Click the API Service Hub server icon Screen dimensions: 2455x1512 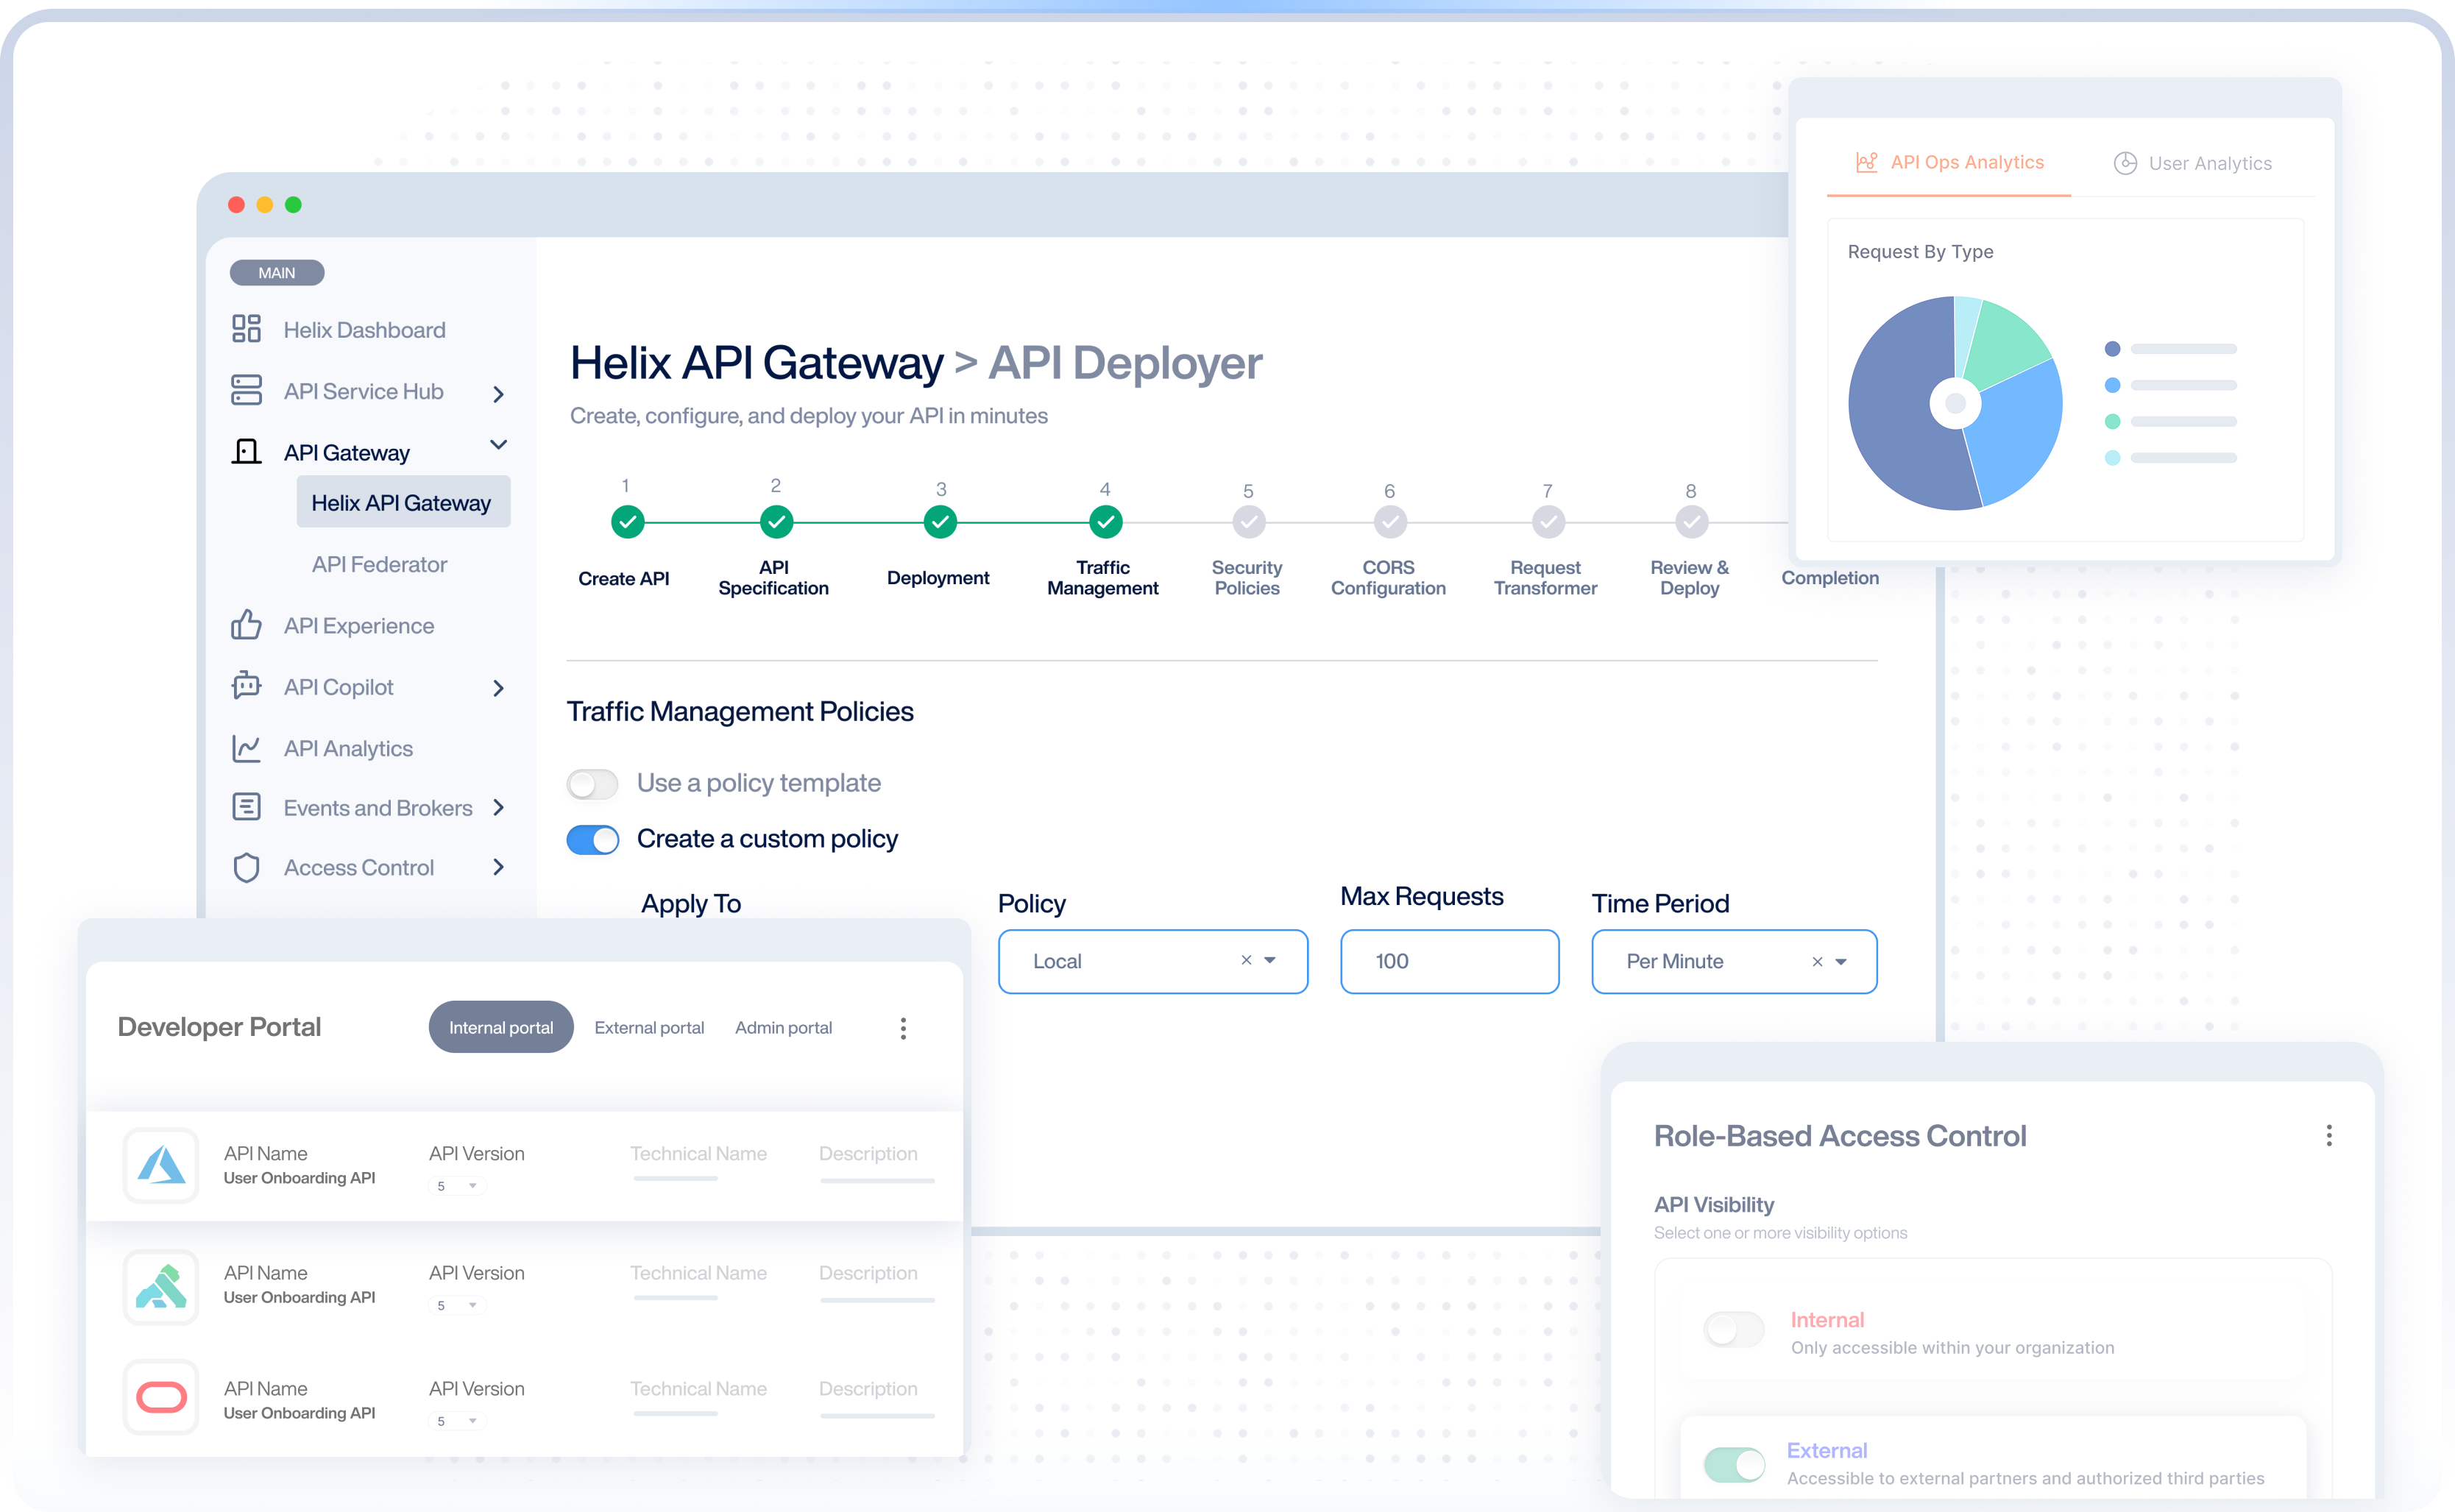[x=246, y=391]
